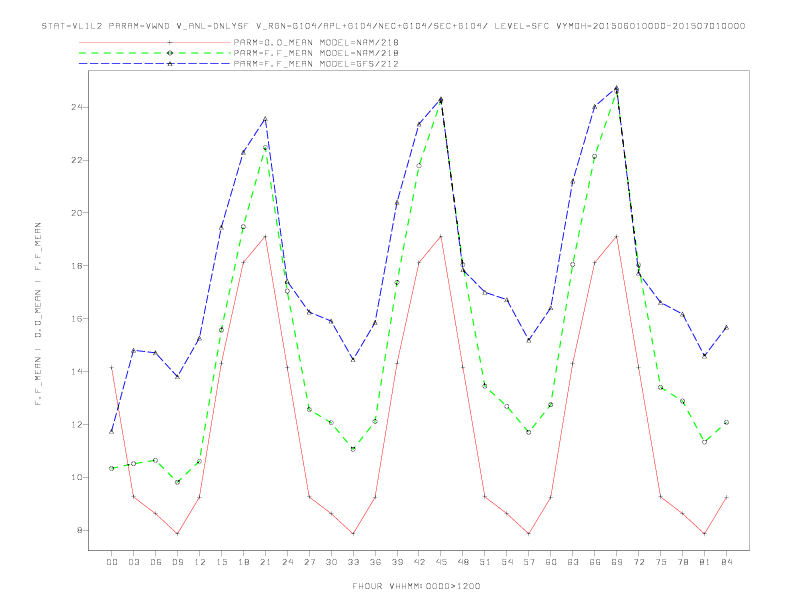Click the x-axis title FHOUR VHHMM:0000>1200

416,586
